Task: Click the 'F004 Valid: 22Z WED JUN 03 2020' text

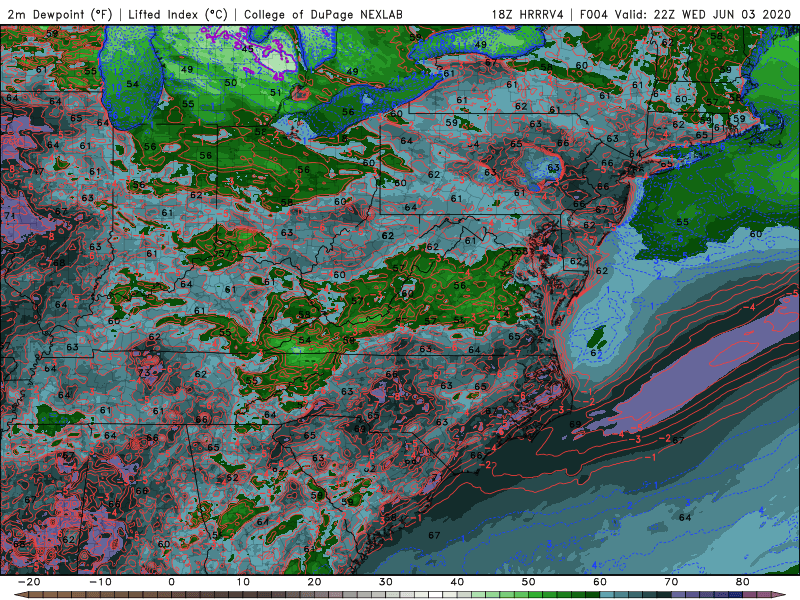Action: tap(685, 14)
